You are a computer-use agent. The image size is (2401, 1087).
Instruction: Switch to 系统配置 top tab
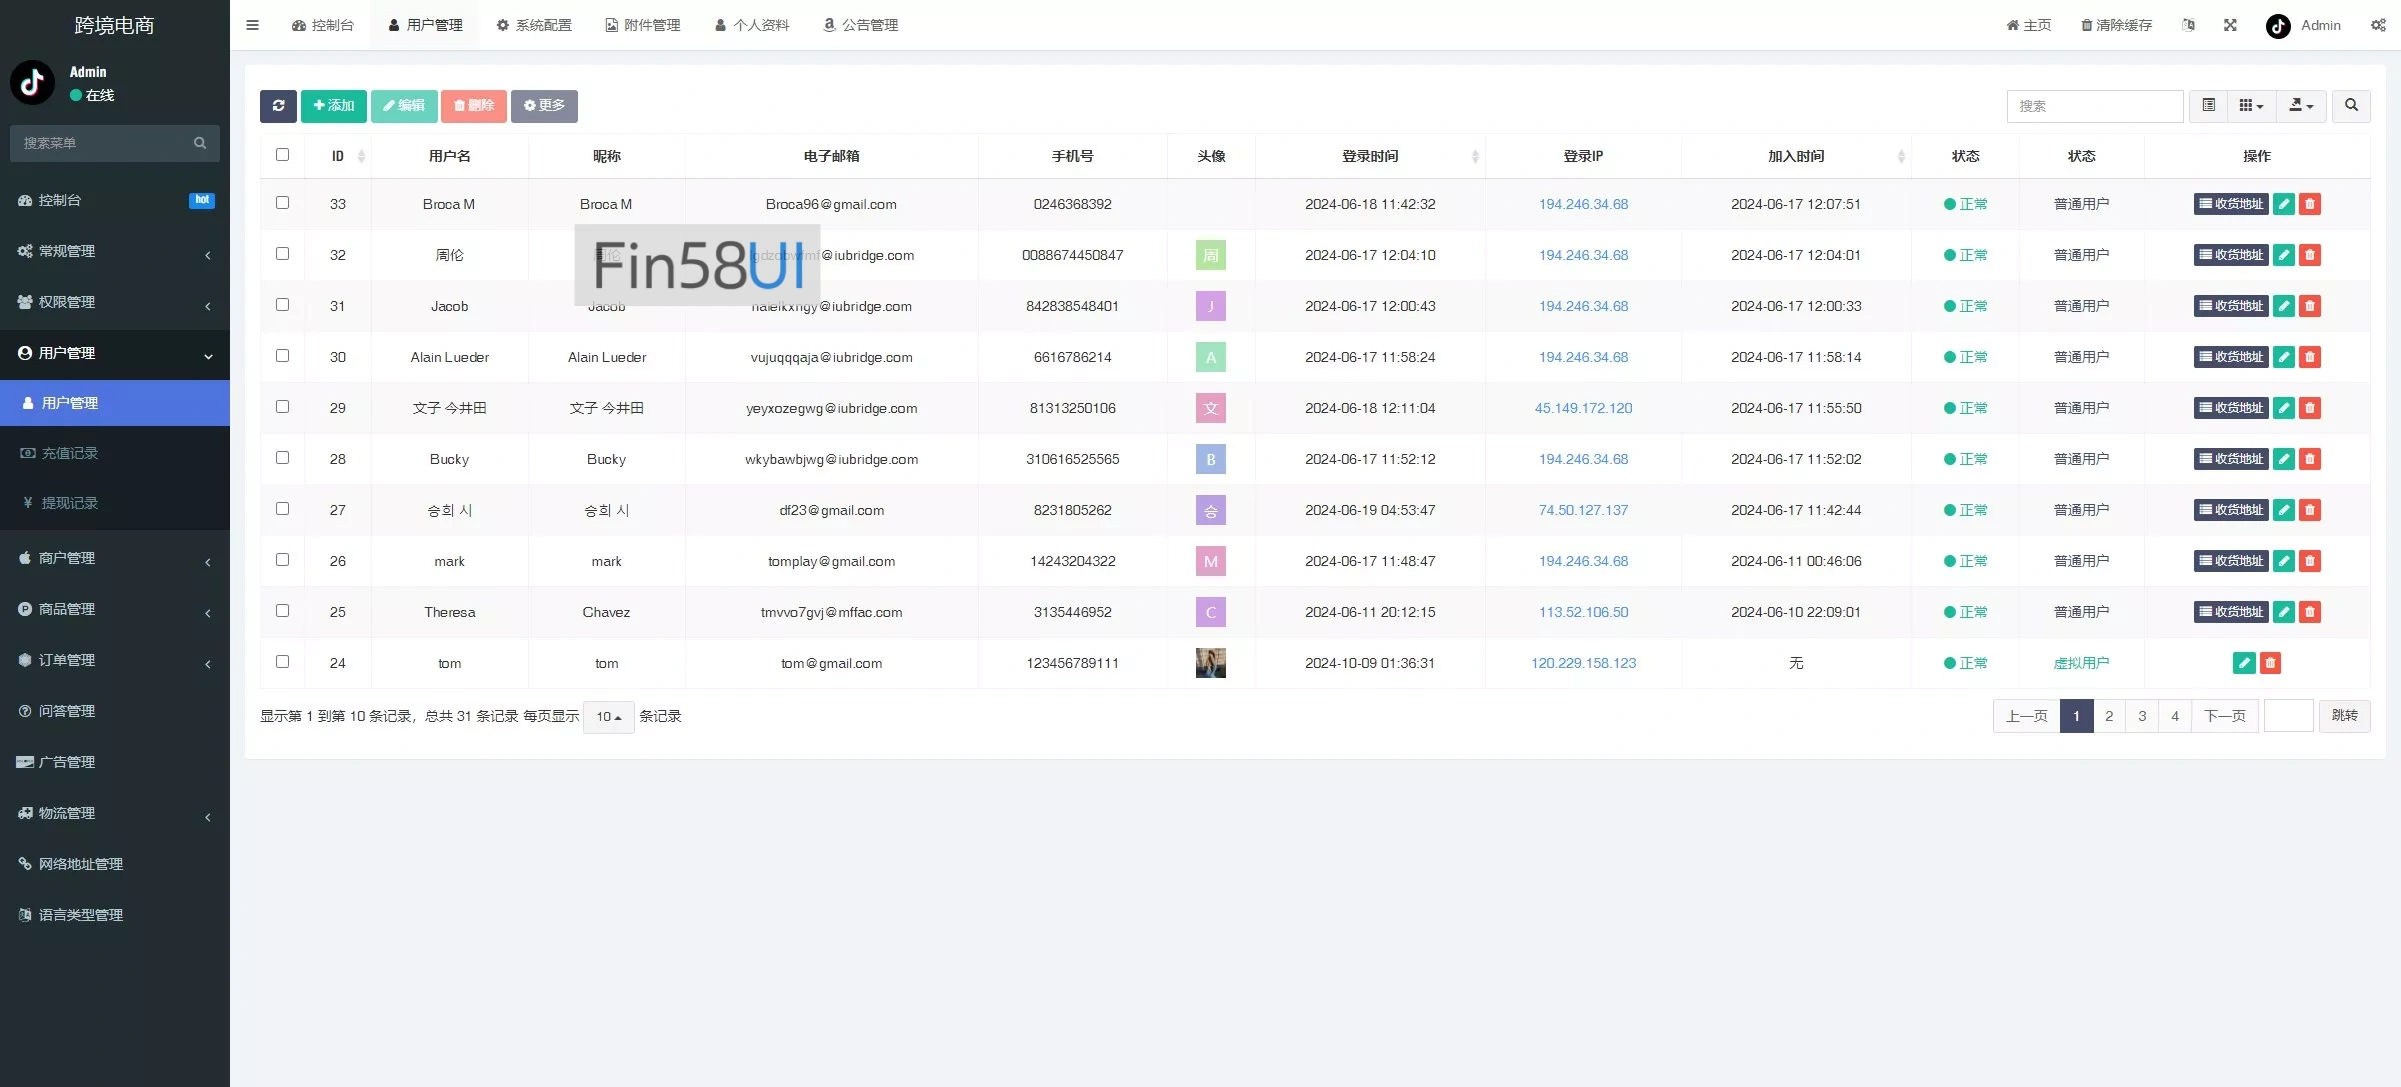tap(534, 25)
